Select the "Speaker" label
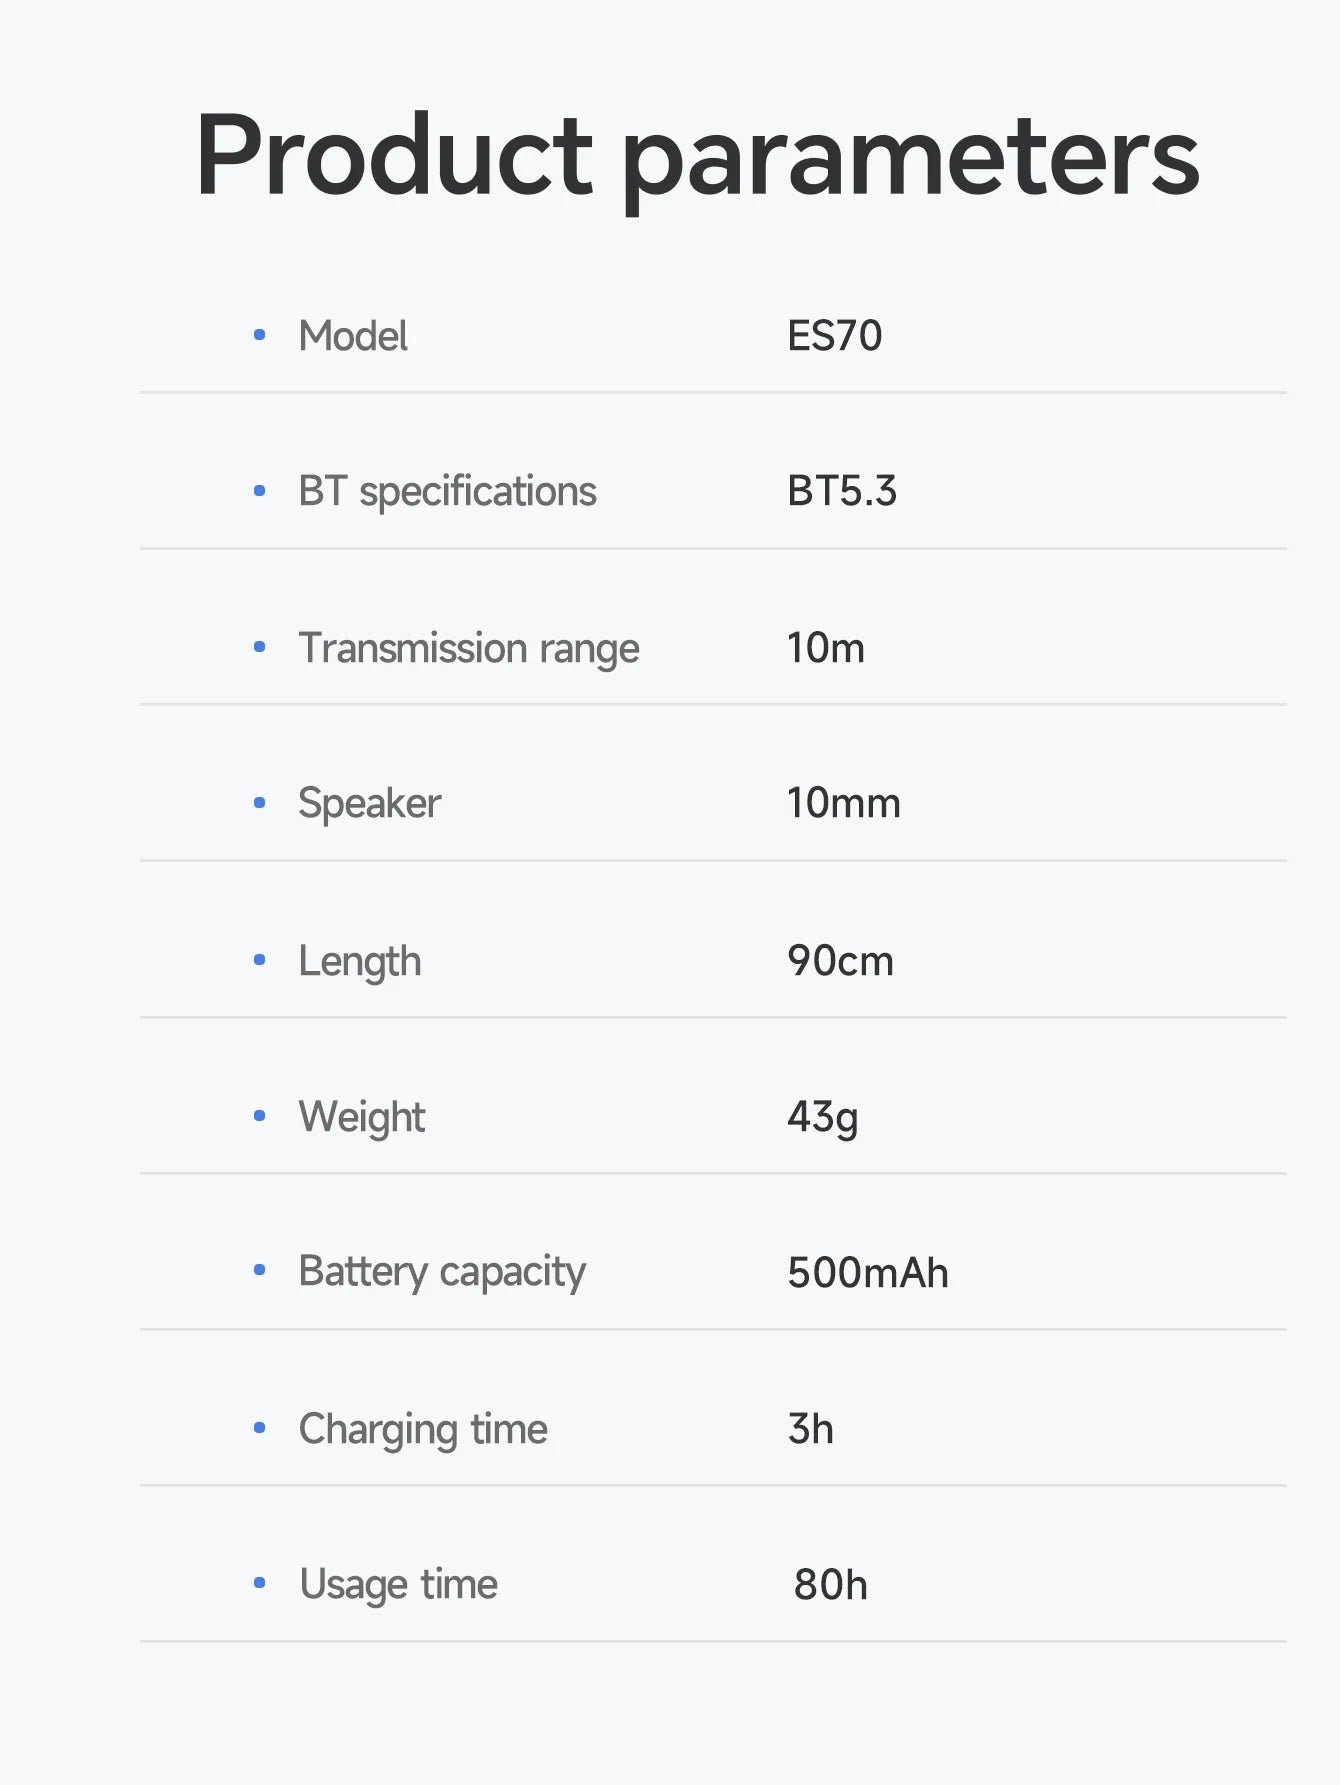 pyautogui.click(x=369, y=804)
